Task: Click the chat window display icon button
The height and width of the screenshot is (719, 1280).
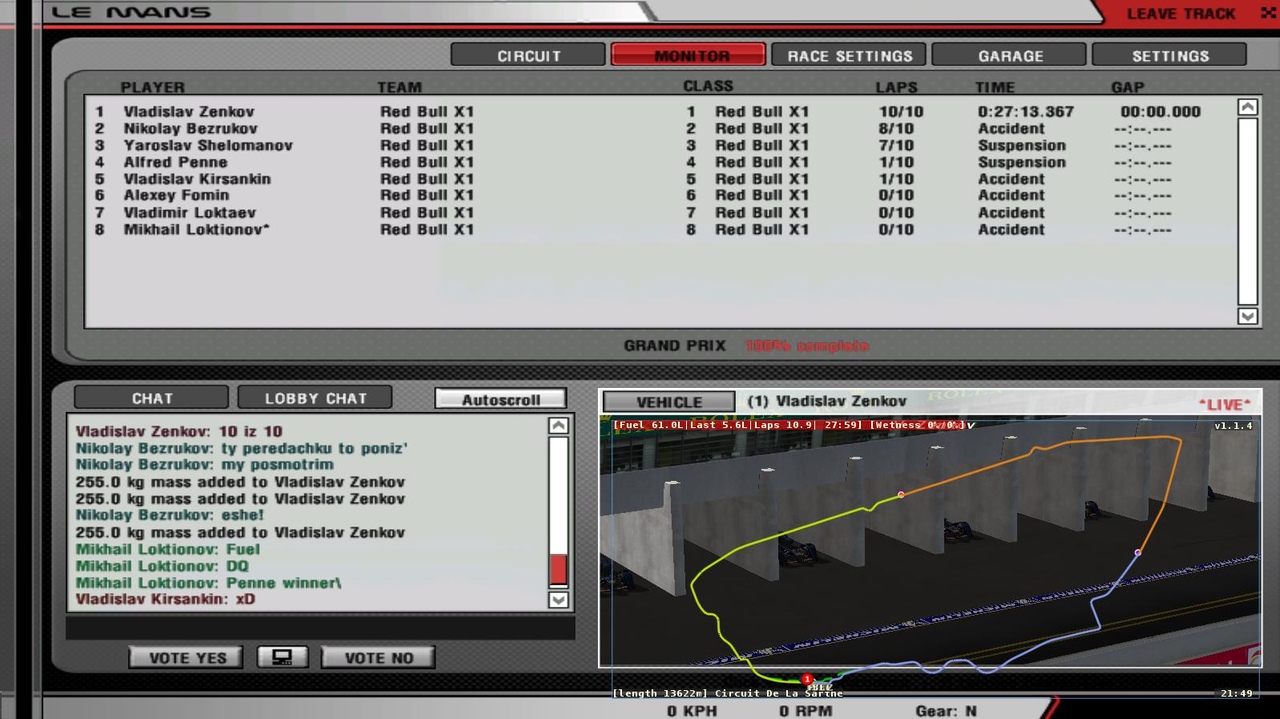Action: 282,657
